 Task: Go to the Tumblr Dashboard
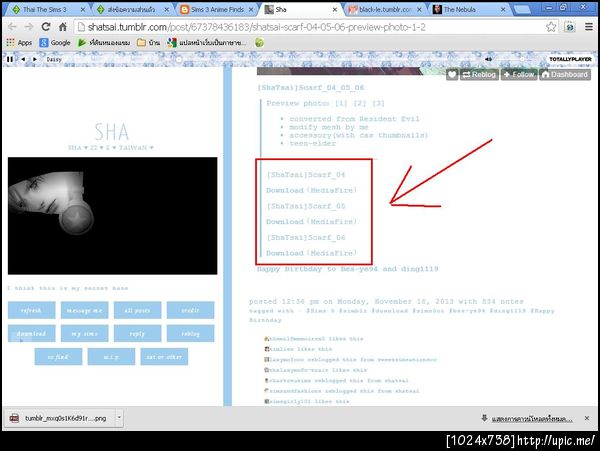click(565, 75)
